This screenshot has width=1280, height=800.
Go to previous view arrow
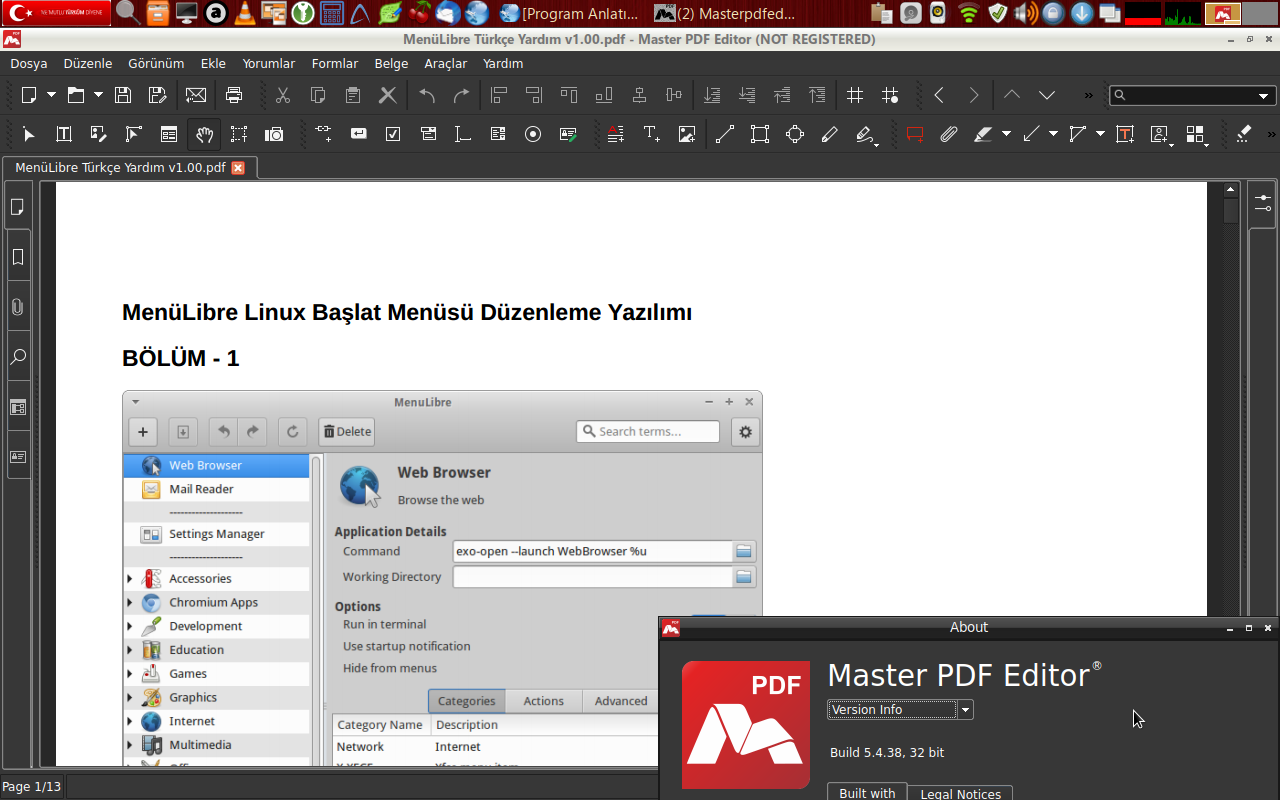[939, 95]
